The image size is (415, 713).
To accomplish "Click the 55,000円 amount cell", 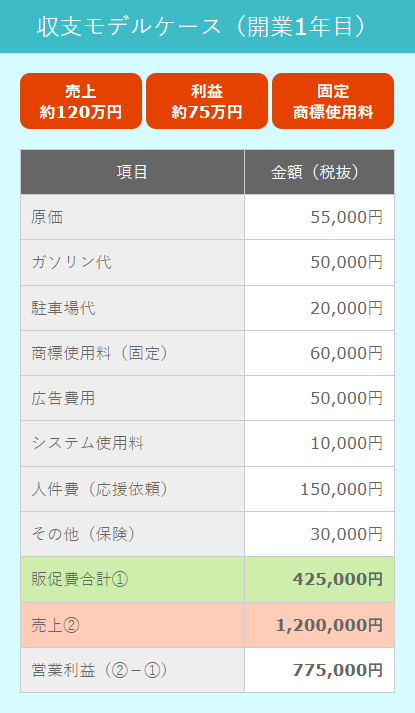I will pyautogui.click(x=320, y=217).
